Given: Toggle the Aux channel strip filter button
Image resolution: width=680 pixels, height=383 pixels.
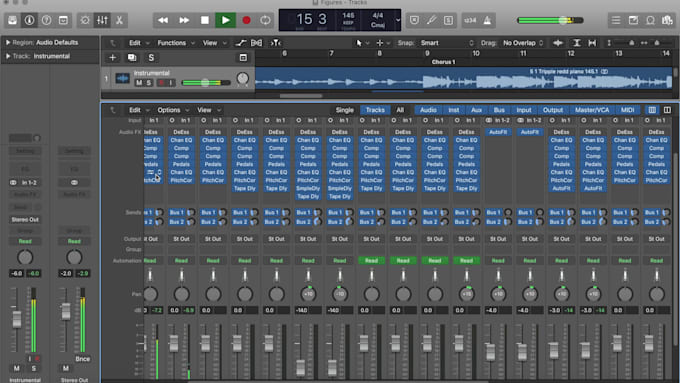Looking at the screenshot, I should (x=476, y=110).
